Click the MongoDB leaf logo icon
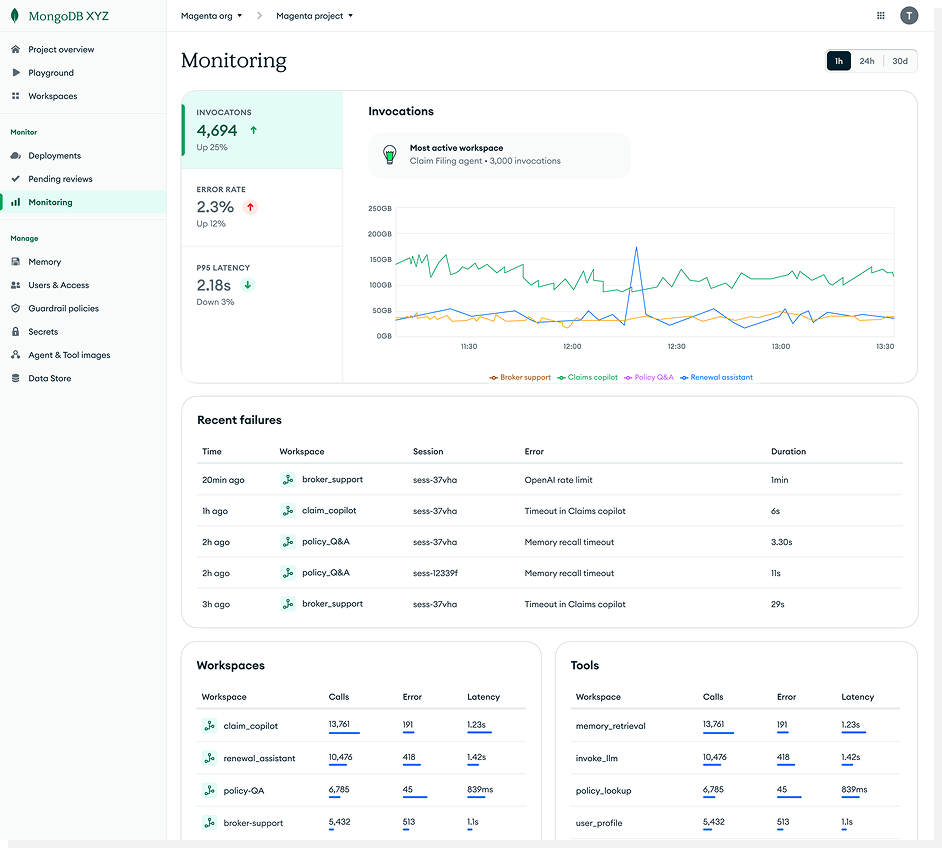This screenshot has height=848, width=942. tap(14, 16)
